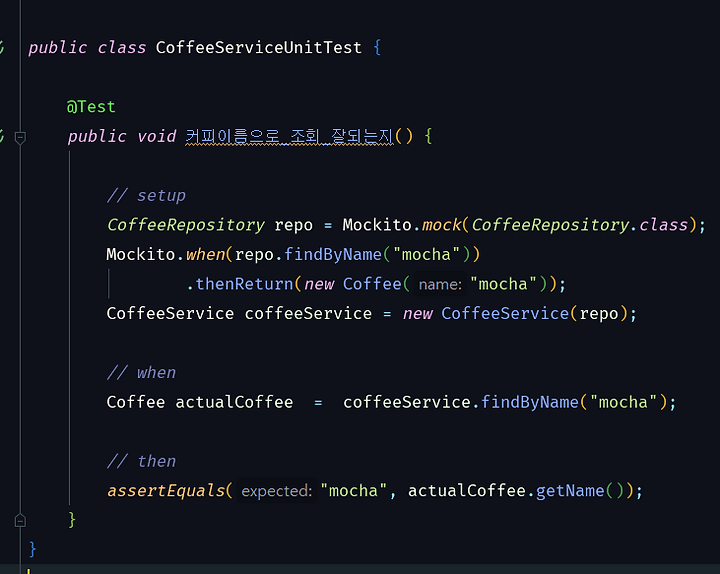Image resolution: width=720 pixels, height=574 pixels.
Task: Click the 'name:' parameter inlay hint
Action: pos(439,284)
